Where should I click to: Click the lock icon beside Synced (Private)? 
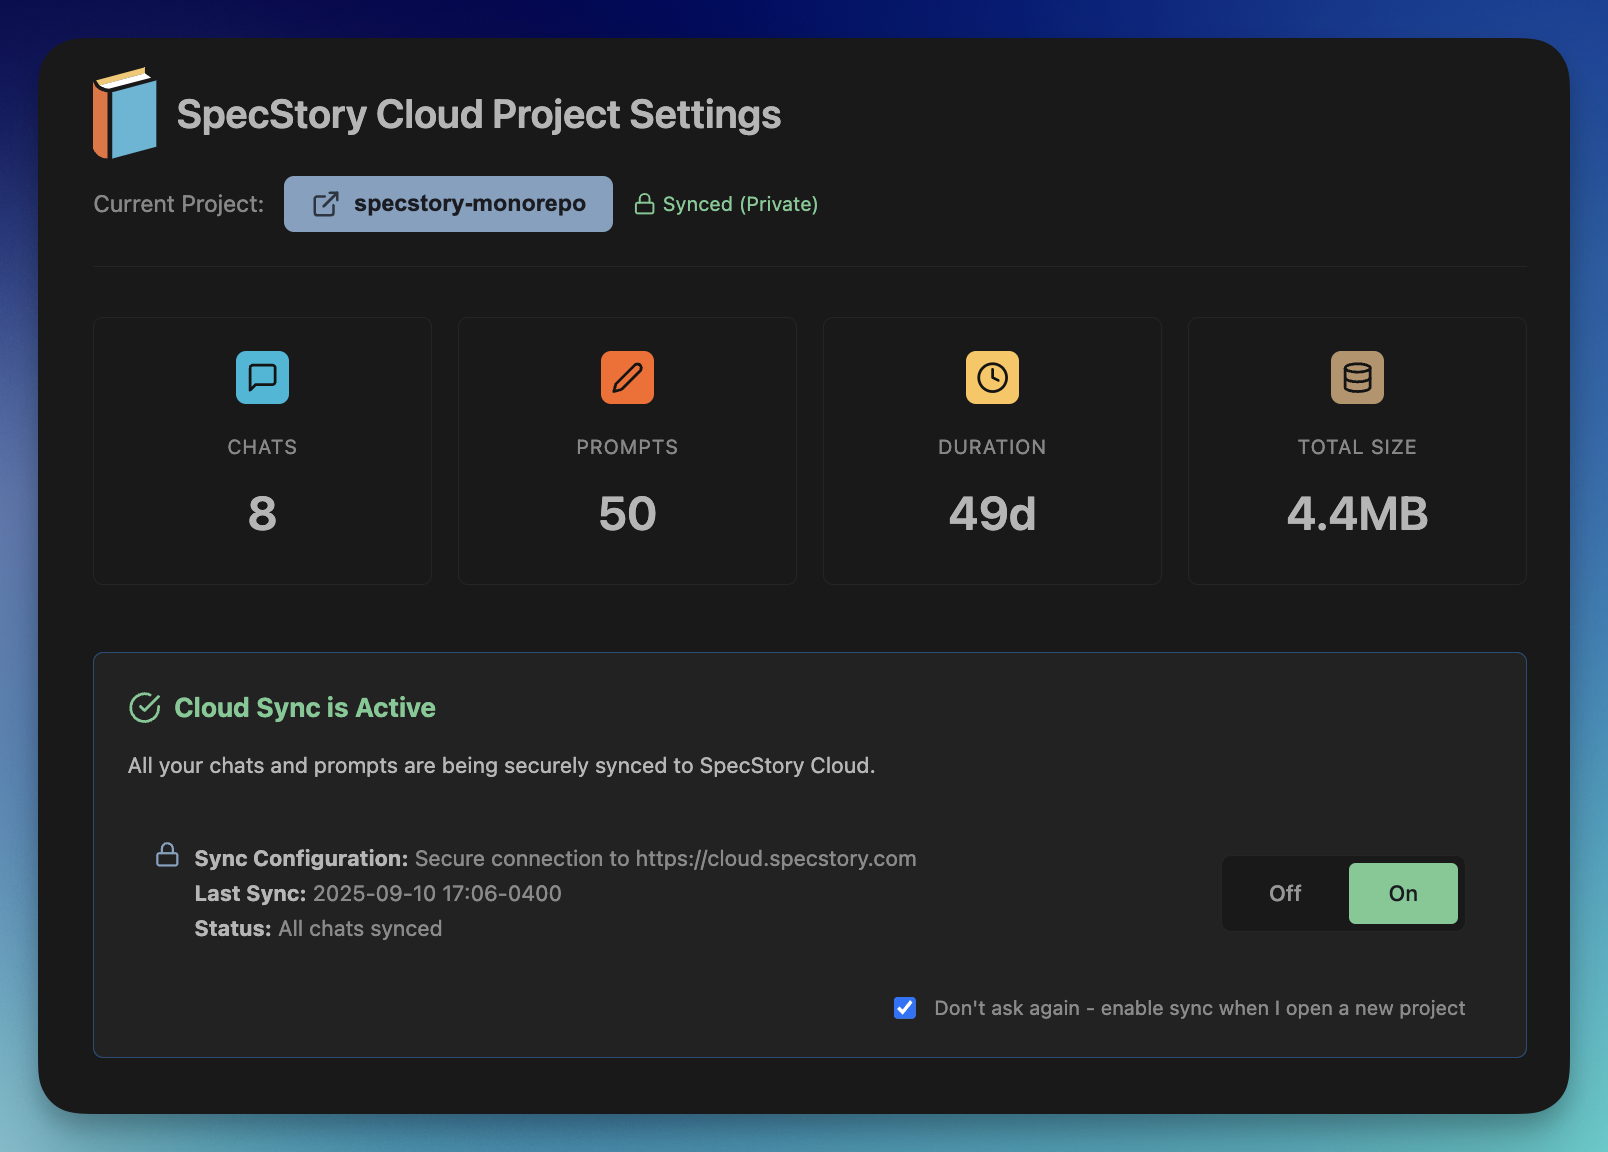[x=645, y=204]
